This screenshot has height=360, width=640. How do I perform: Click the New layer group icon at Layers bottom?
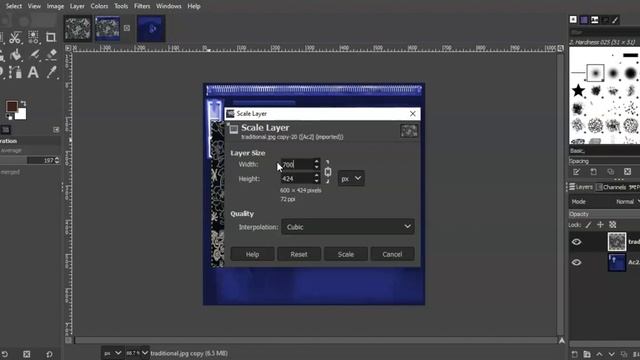(587, 354)
